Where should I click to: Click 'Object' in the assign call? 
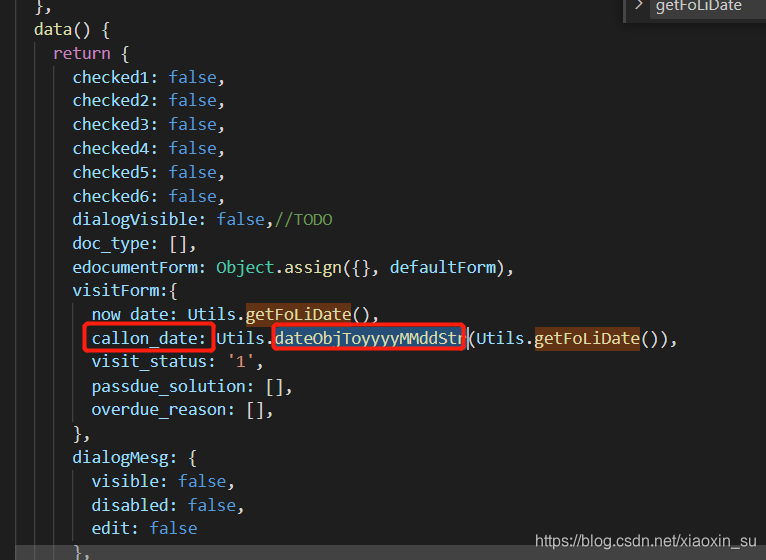(245, 268)
